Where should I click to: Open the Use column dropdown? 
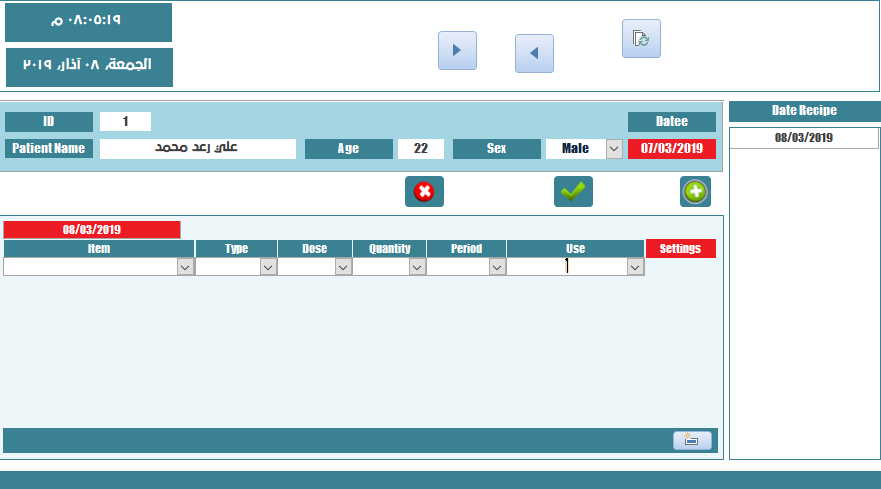635,267
